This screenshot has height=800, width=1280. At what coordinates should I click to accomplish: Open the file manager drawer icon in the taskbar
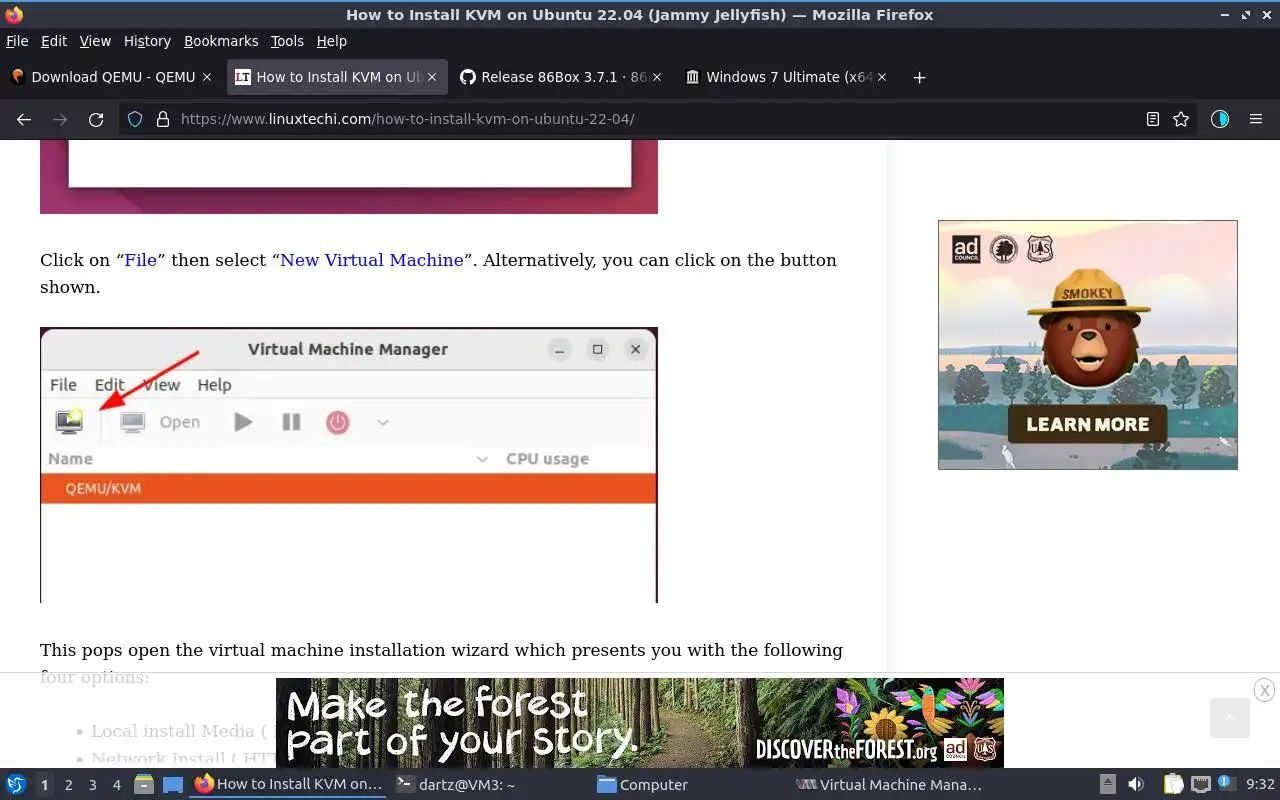(144, 785)
